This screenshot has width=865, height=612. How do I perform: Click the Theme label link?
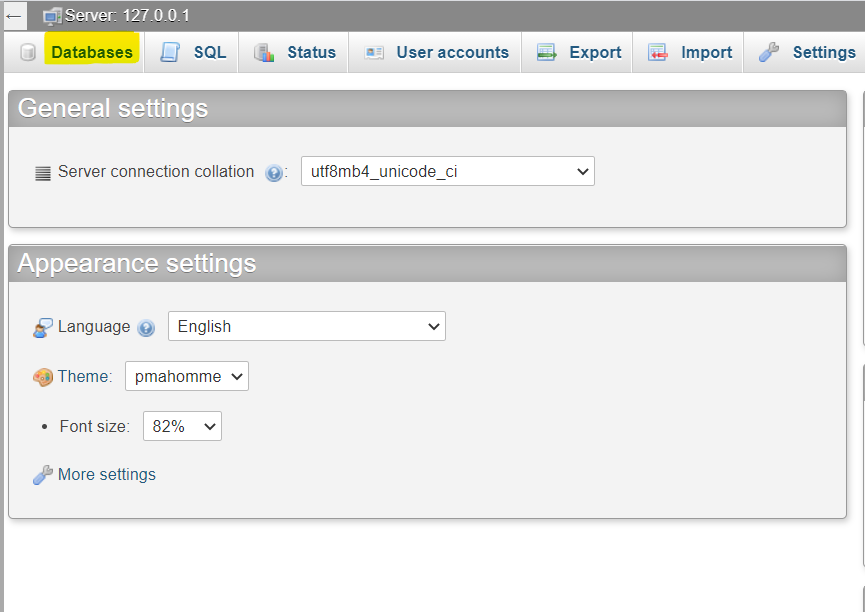(85, 376)
